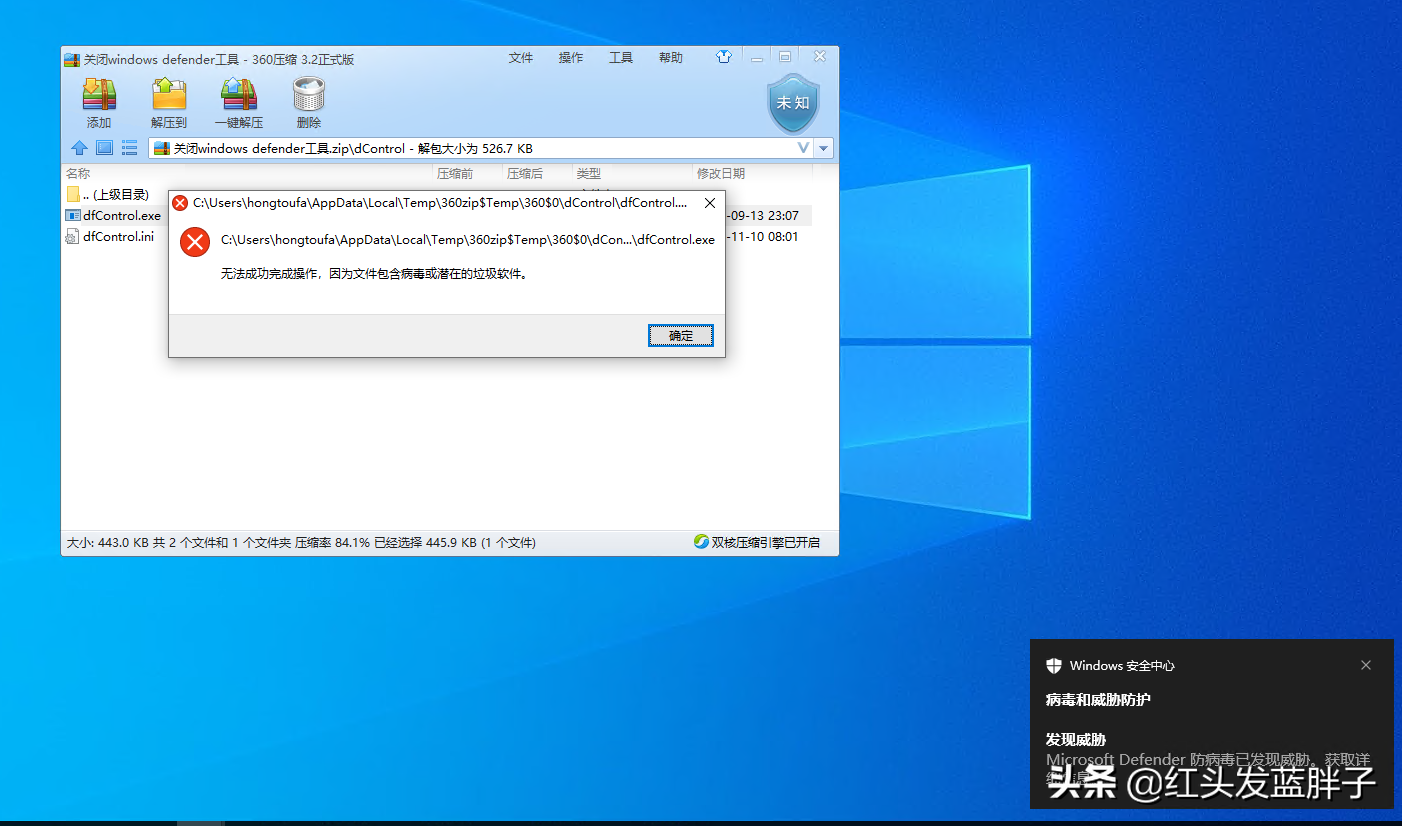
Task: Open the arrow dropdown beside the address bar
Action: (824, 148)
